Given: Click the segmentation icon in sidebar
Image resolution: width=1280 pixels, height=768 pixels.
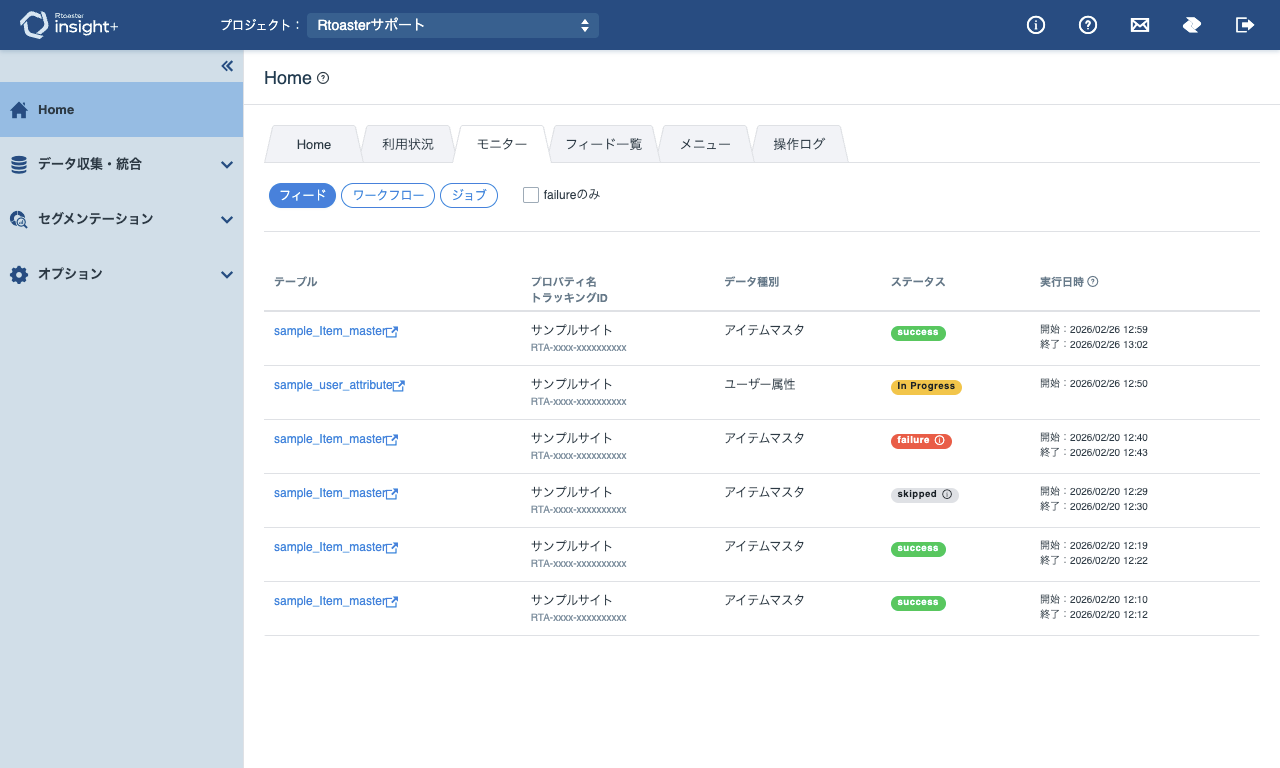Looking at the screenshot, I should pyautogui.click(x=19, y=219).
